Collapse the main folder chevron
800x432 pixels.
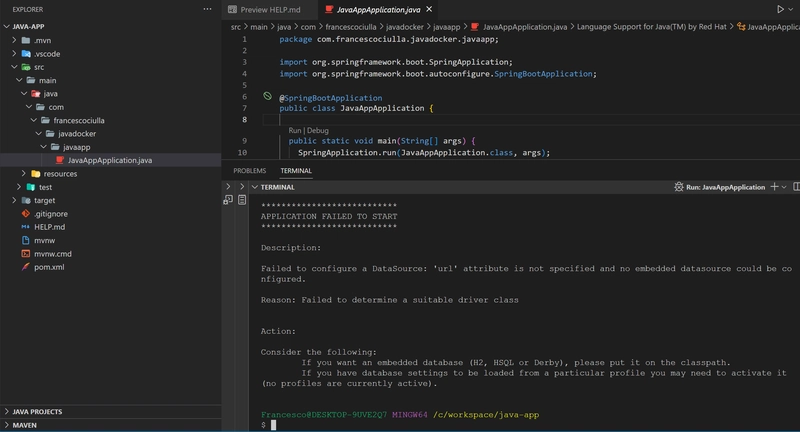[19, 80]
